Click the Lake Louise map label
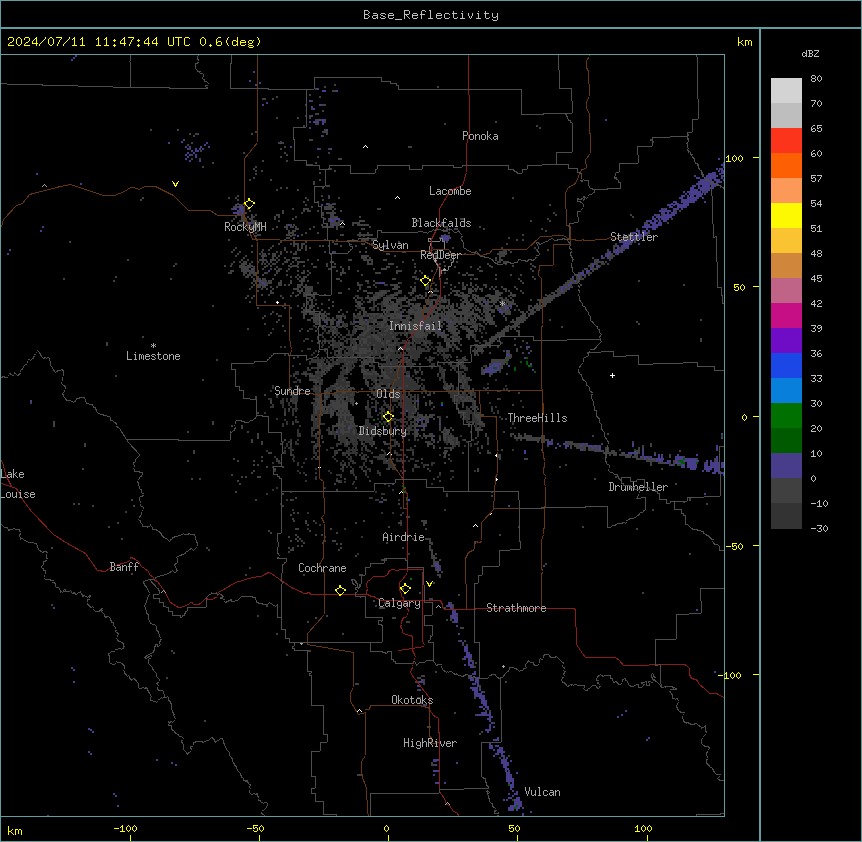Viewport: 862px width, 842px height. tap(18, 484)
